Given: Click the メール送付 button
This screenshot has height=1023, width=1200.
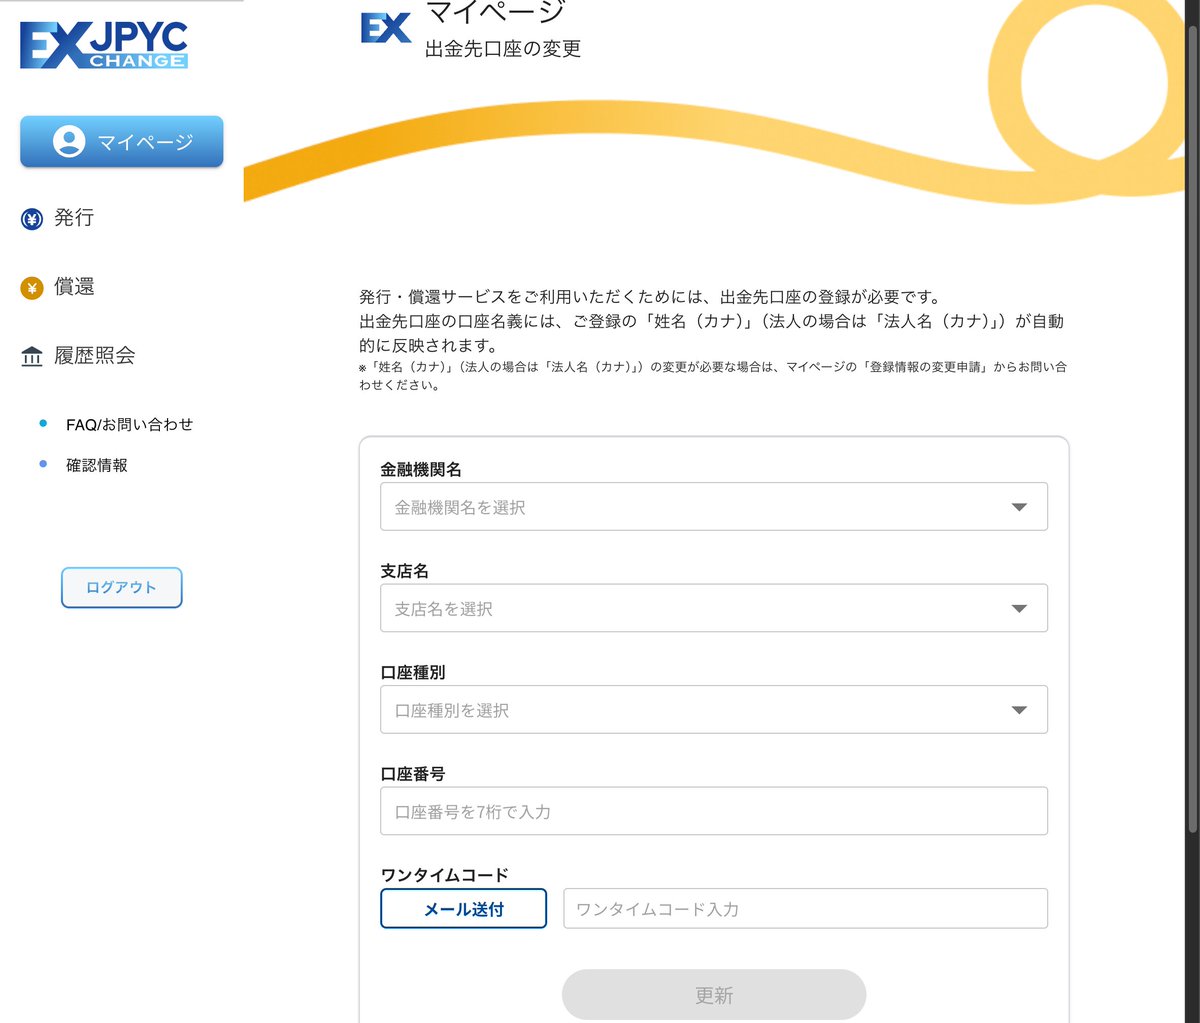Looking at the screenshot, I should (464, 908).
